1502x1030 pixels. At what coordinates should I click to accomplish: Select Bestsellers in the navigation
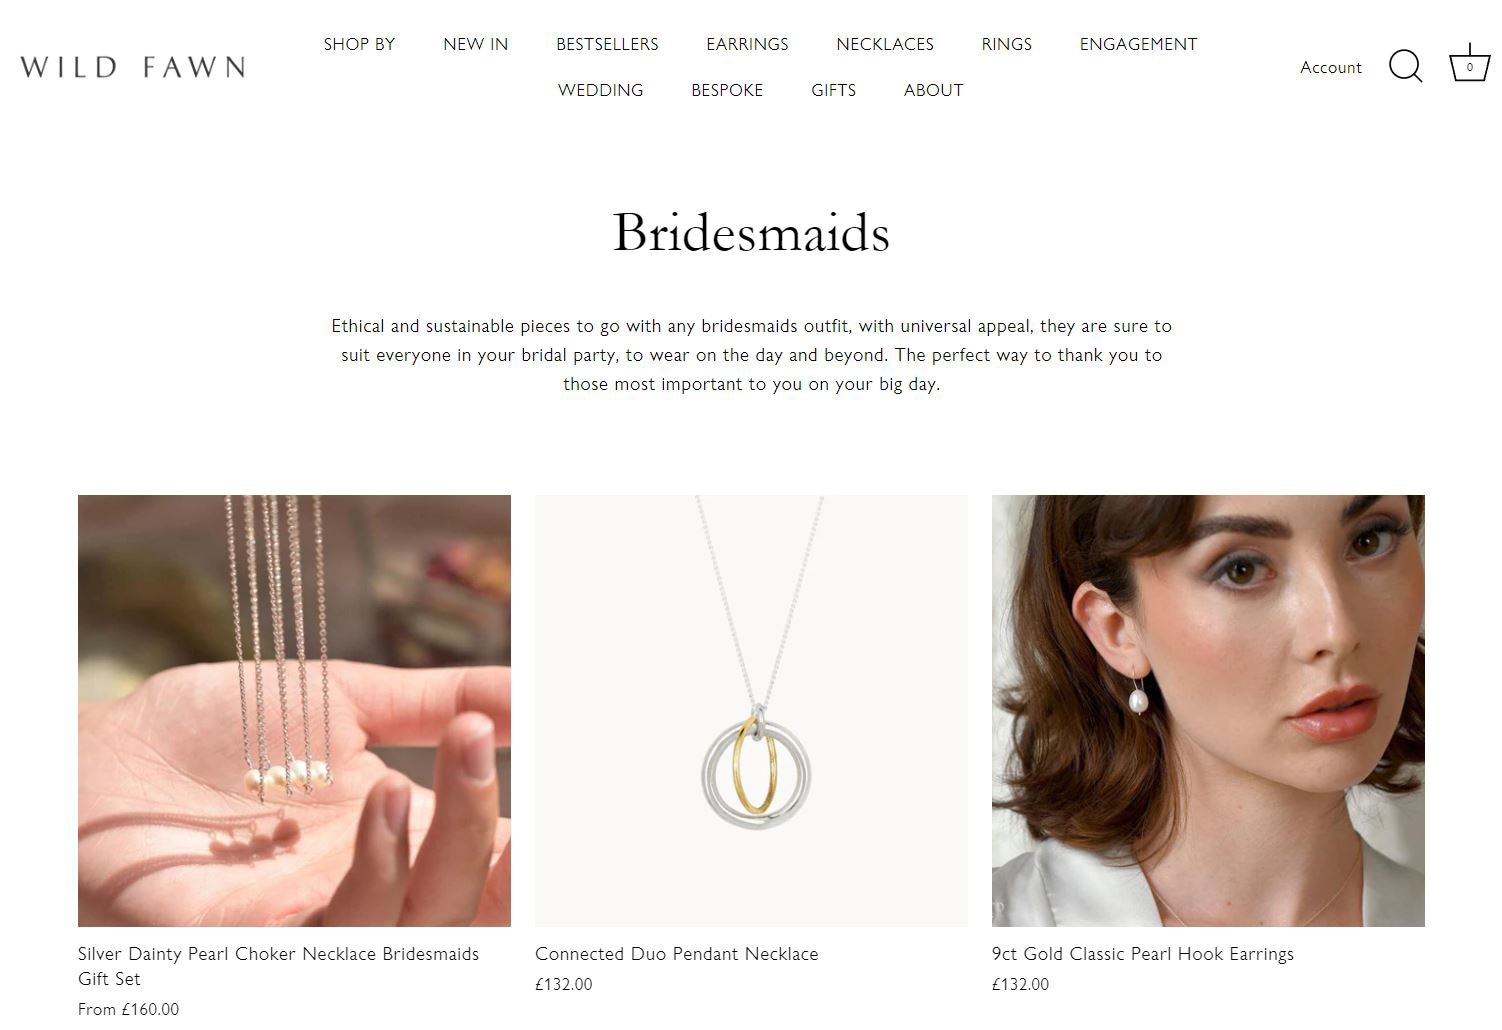pos(607,44)
